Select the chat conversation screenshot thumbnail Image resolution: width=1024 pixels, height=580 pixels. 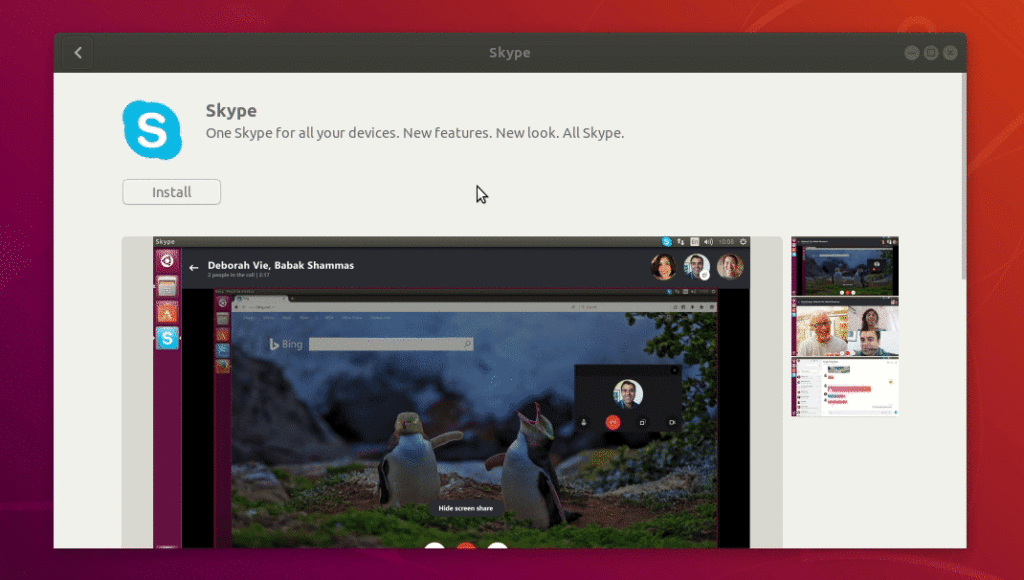coord(844,388)
